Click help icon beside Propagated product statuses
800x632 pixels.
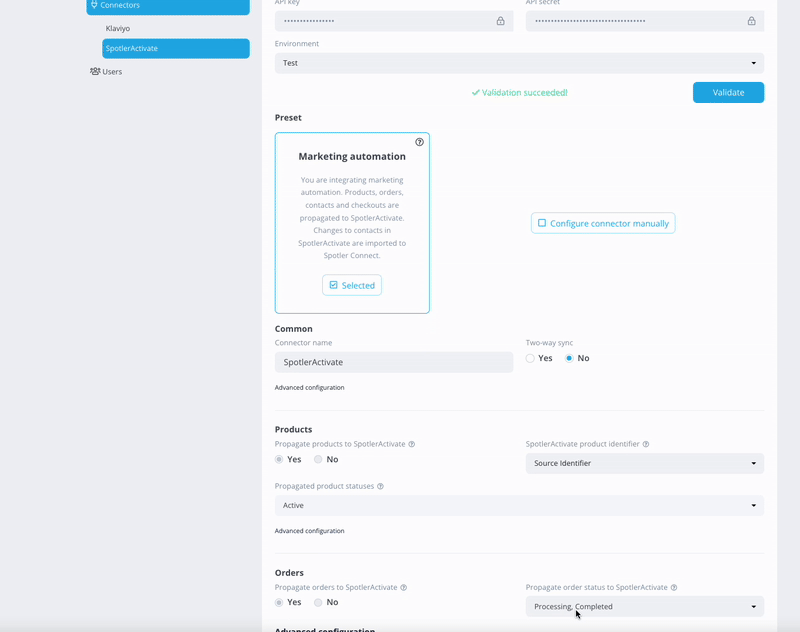(x=380, y=487)
